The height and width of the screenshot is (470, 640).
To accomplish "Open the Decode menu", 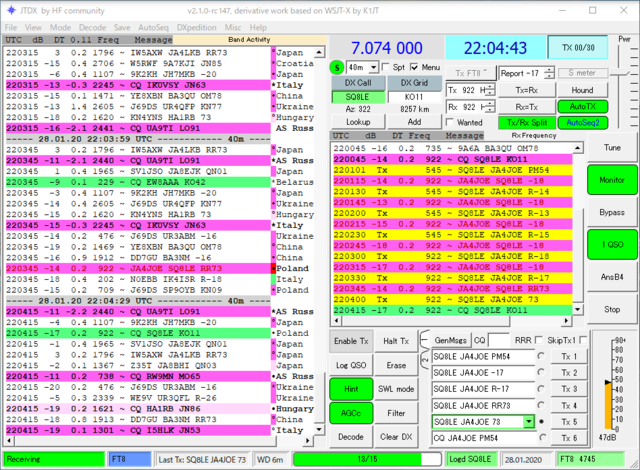I will pyautogui.click(x=93, y=27).
